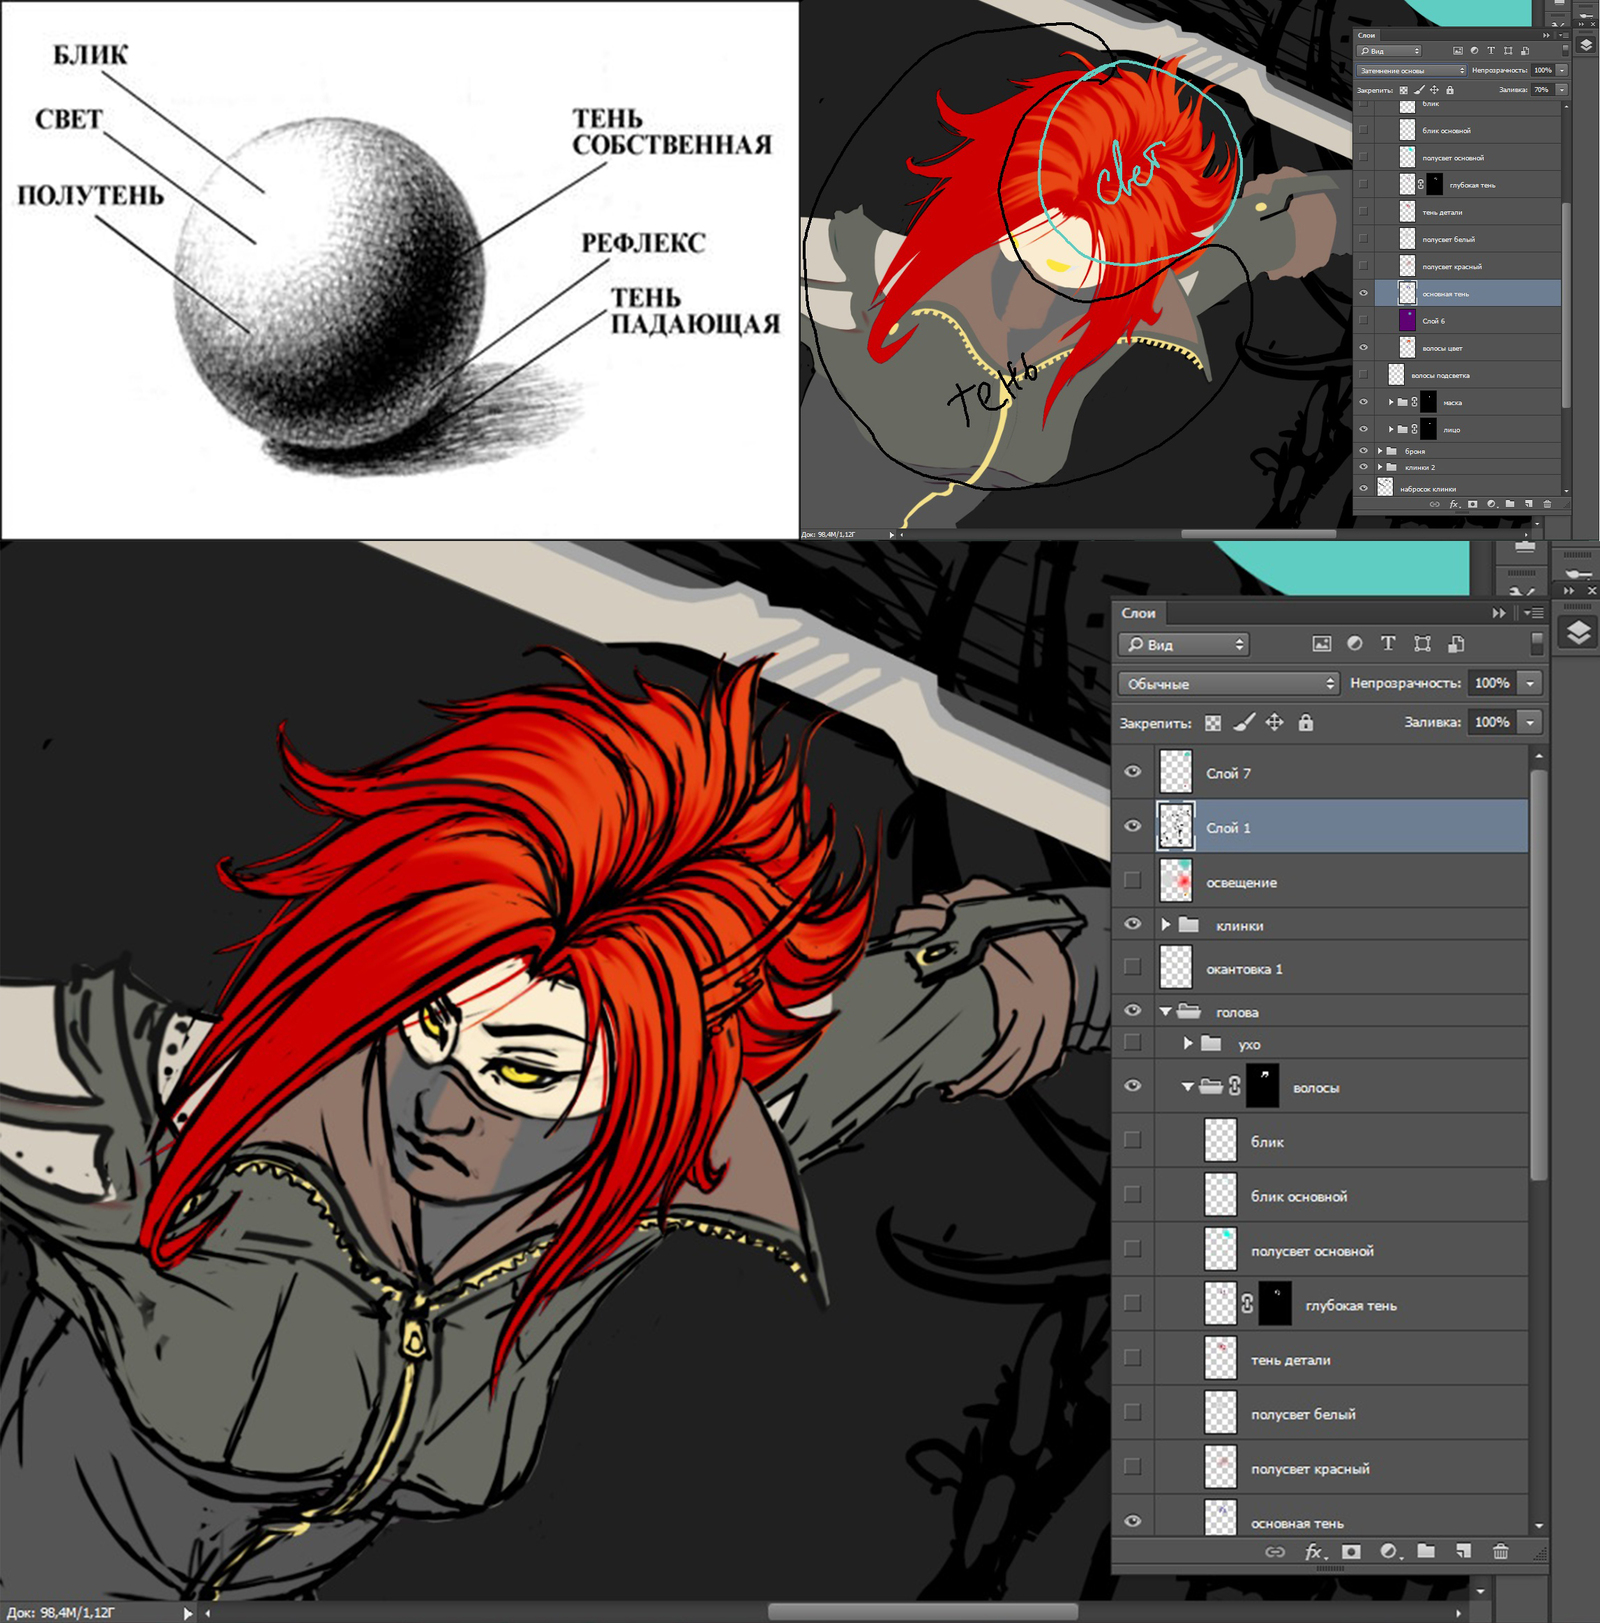The width and height of the screenshot is (1600, 1623).
Task: Select the глубокая тень layer in large panel
Action: tap(1342, 1304)
